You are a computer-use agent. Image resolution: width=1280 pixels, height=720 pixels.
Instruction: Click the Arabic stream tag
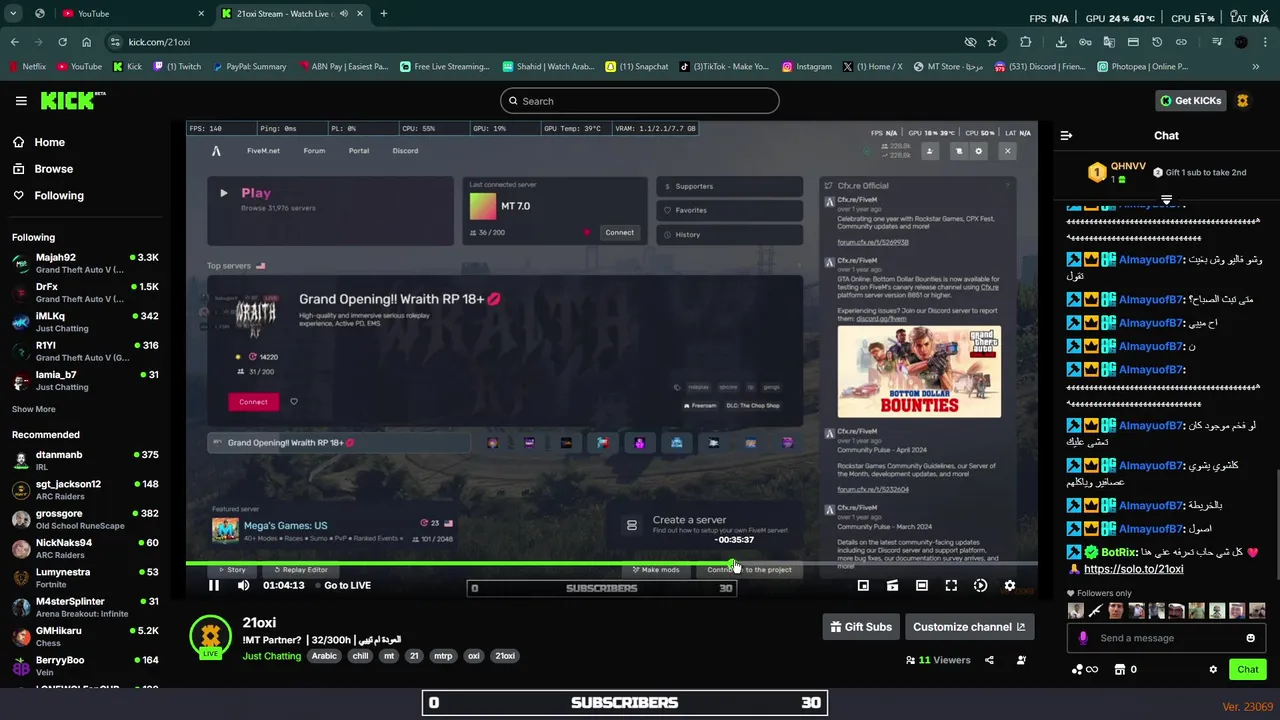point(324,656)
